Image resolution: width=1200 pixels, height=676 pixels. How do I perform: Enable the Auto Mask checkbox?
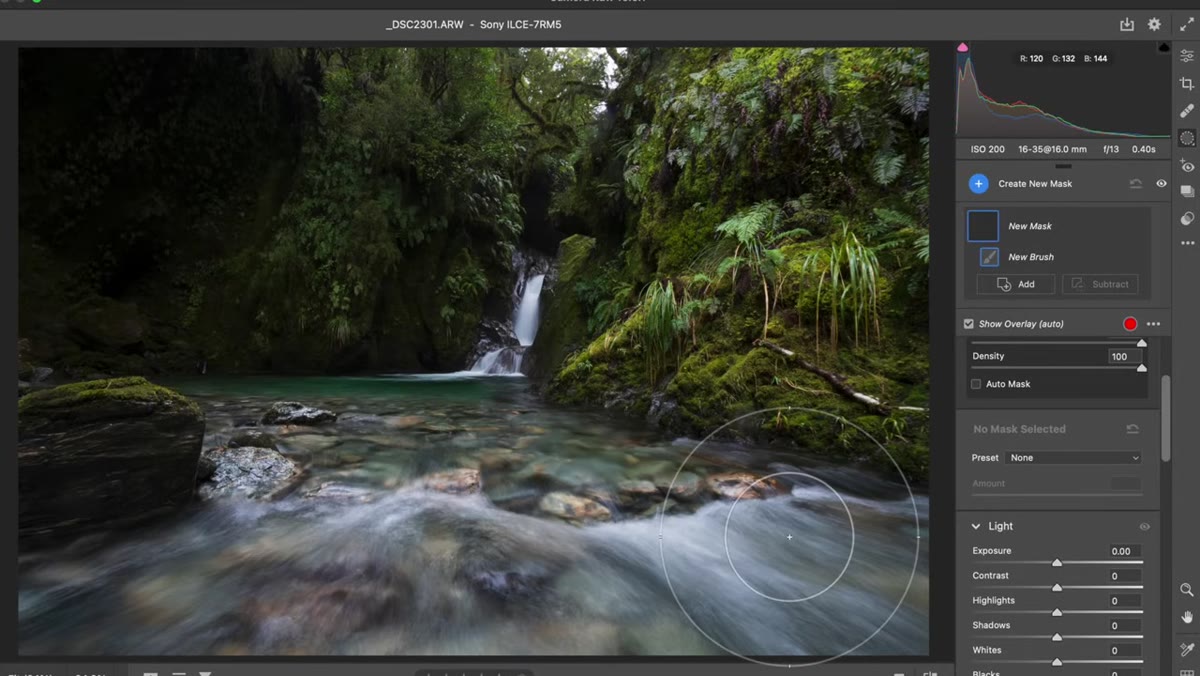point(976,384)
